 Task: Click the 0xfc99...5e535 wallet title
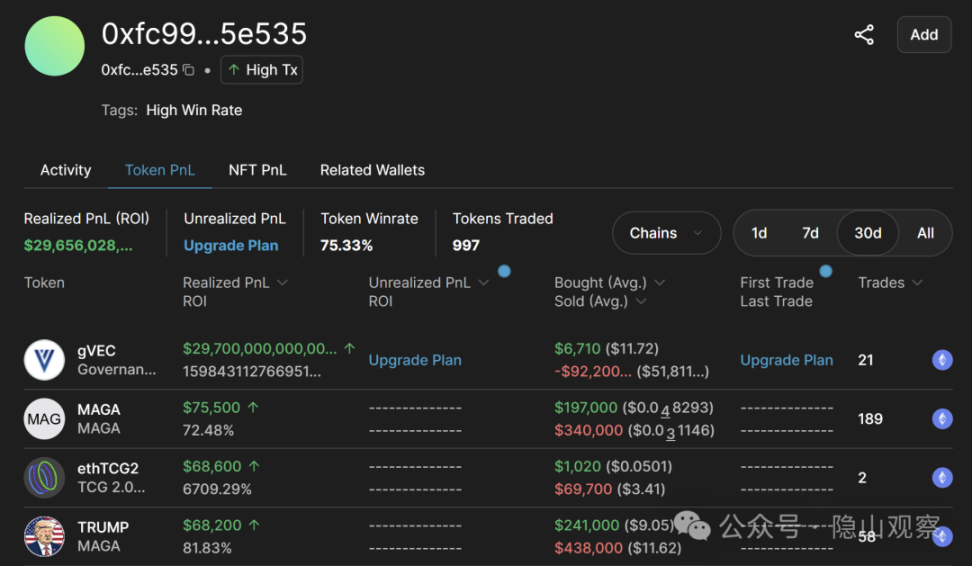204,33
